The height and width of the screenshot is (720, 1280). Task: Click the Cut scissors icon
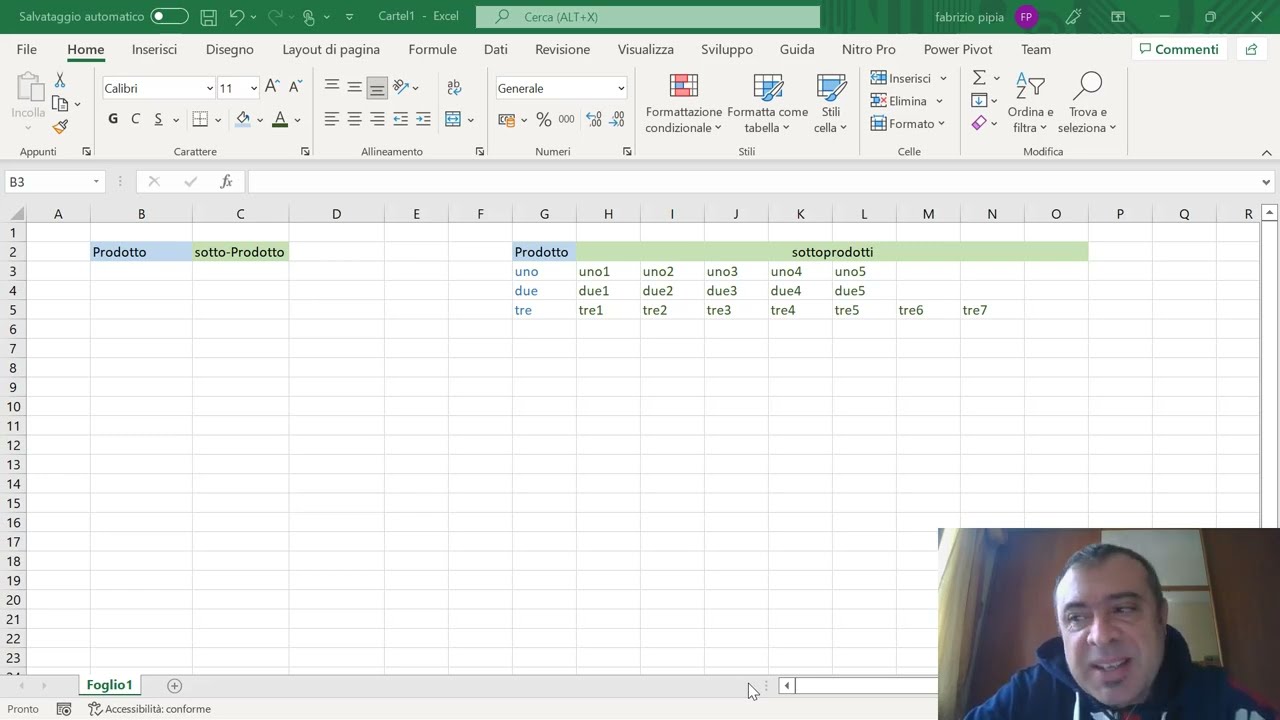pos(60,81)
